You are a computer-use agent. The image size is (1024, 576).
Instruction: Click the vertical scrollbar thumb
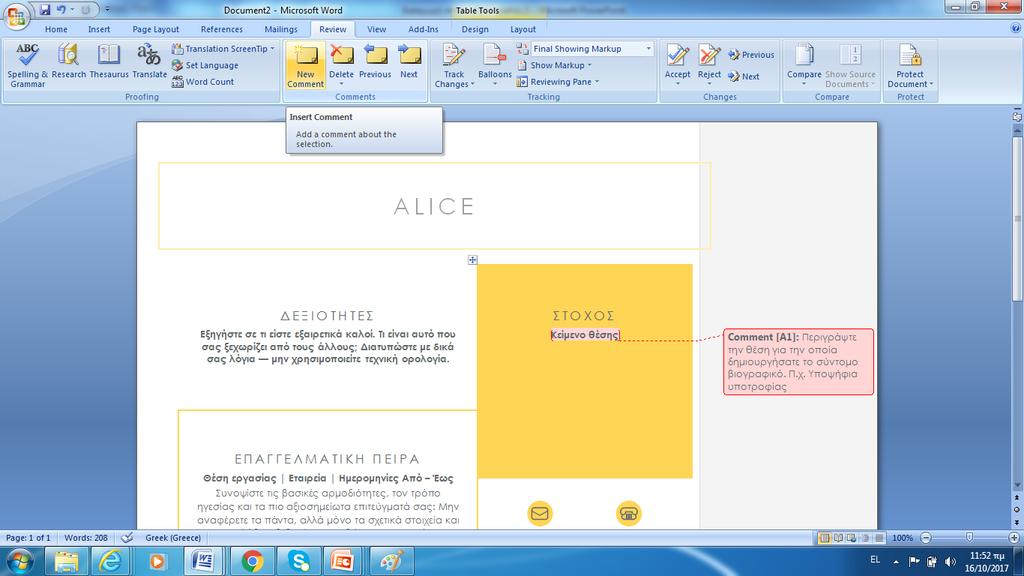click(1017, 218)
